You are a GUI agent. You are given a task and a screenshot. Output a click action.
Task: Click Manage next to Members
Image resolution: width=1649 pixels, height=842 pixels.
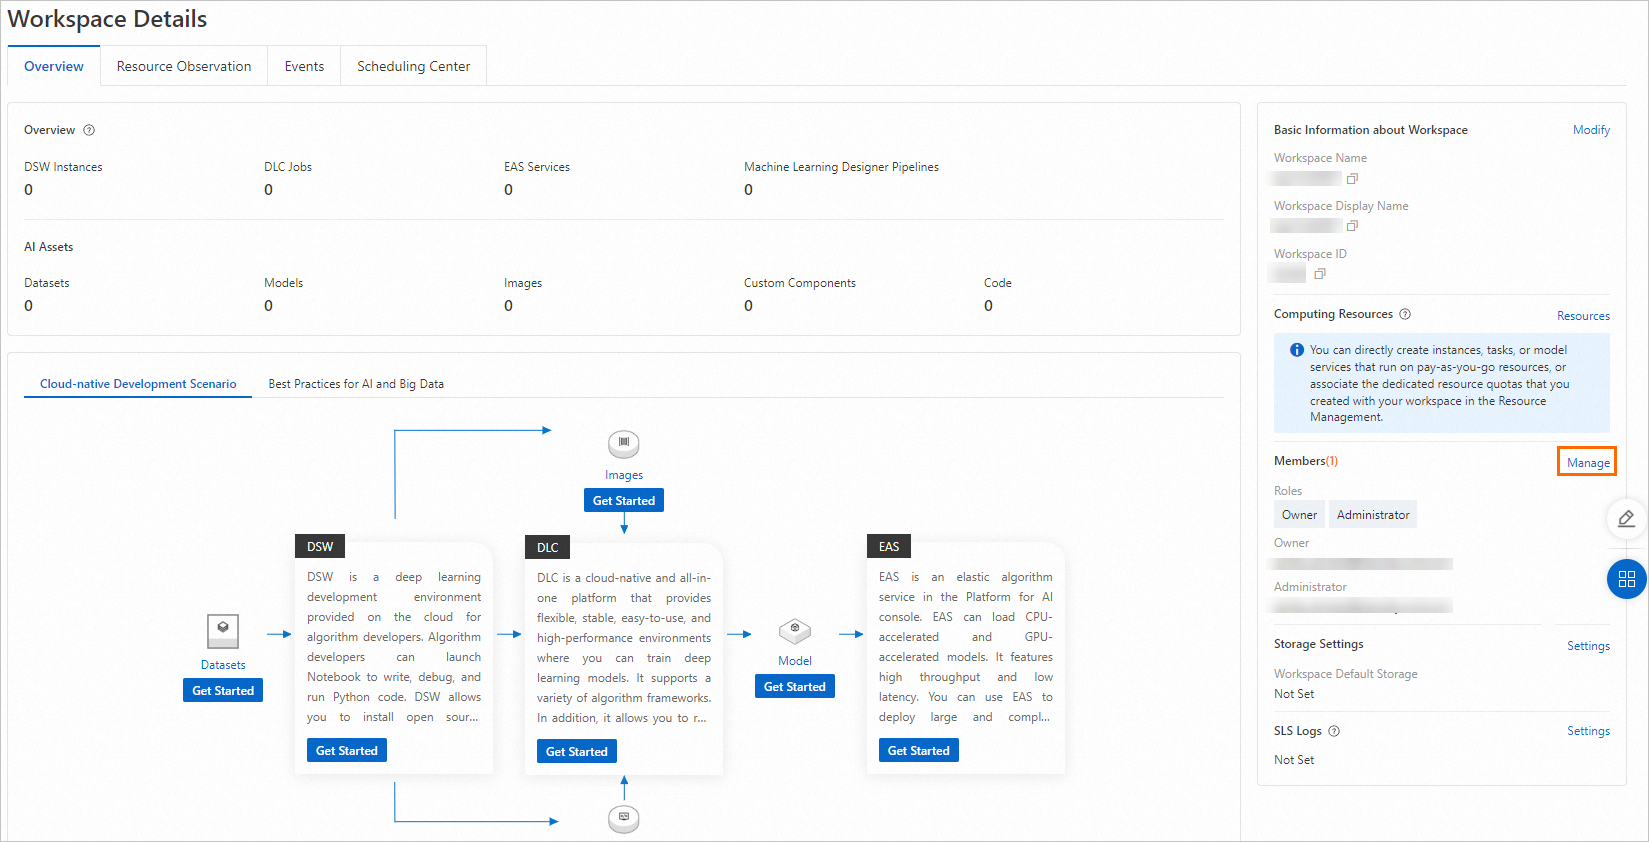[x=1588, y=462]
